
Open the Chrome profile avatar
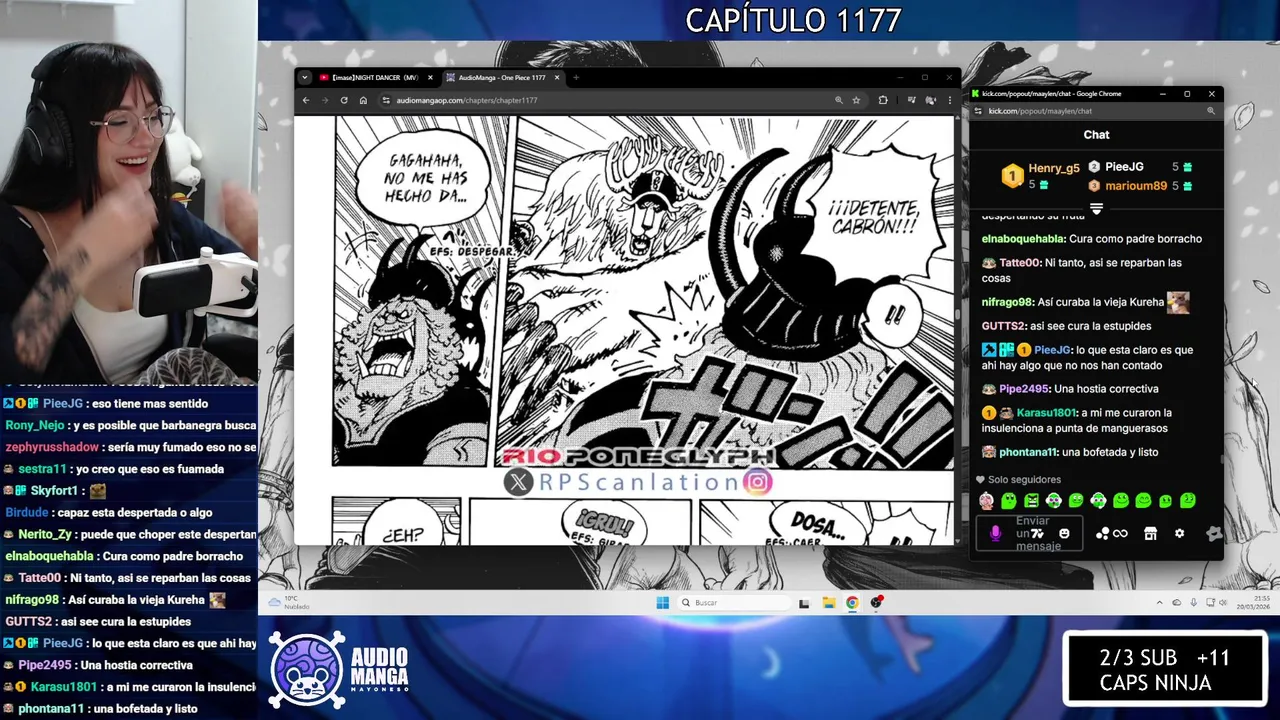click(930, 100)
